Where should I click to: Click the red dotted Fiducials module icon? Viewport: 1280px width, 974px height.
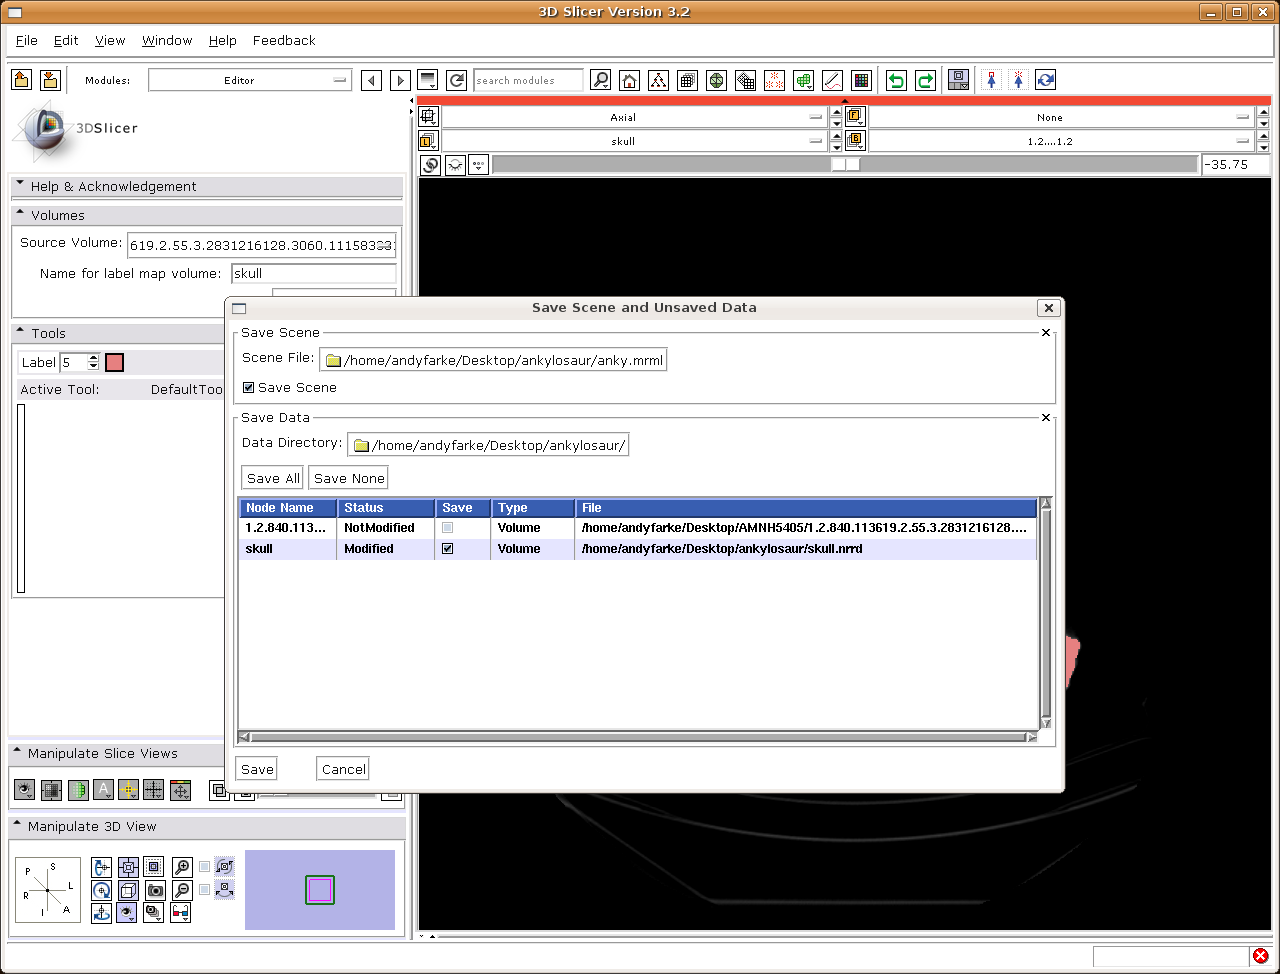point(774,80)
